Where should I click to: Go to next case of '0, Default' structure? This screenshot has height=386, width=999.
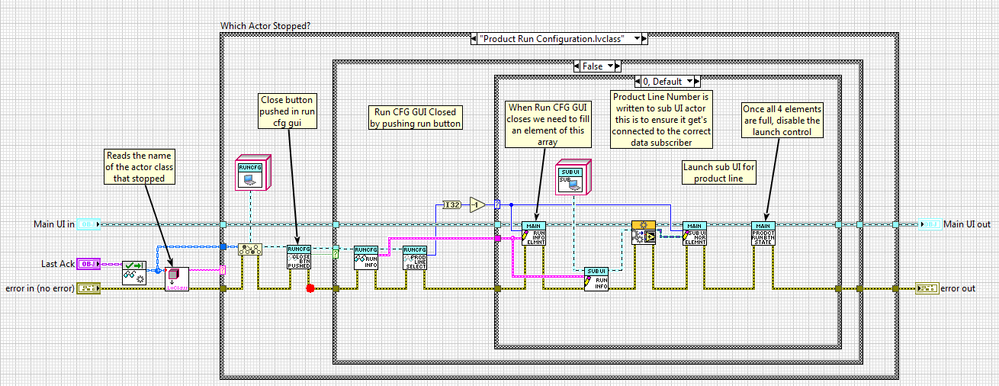(696, 82)
